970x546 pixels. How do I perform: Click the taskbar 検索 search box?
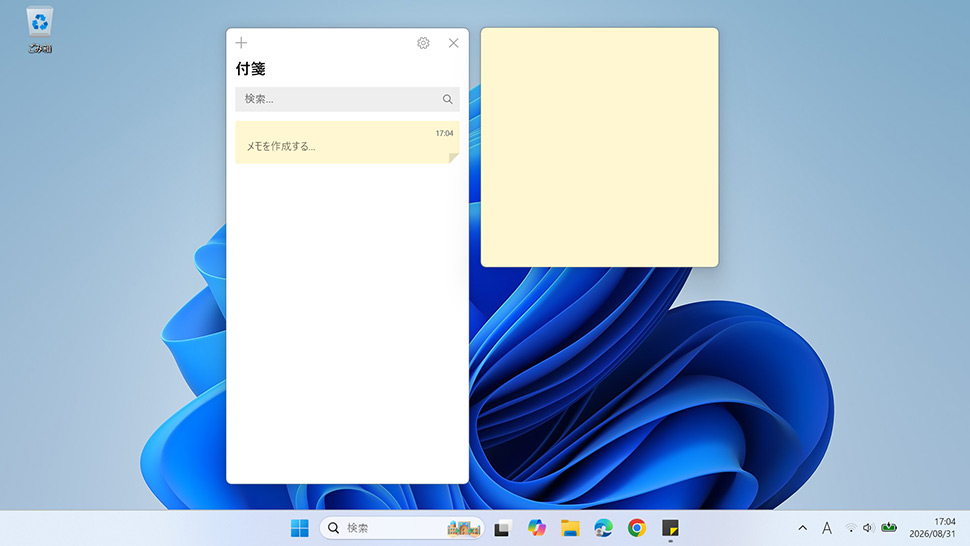(x=401, y=528)
